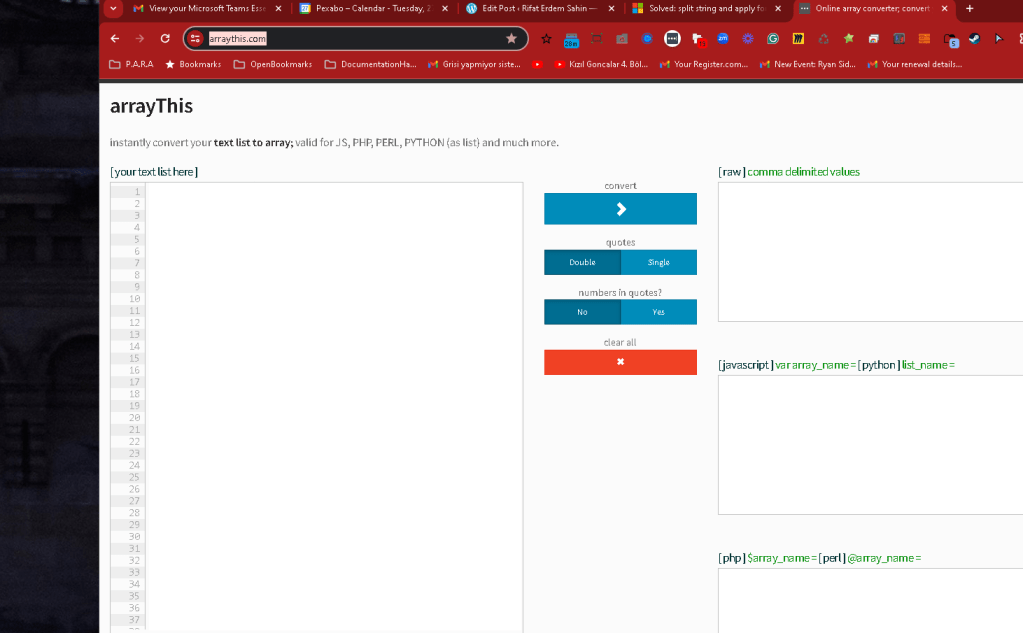Switch to Edit Post Rifat Erdem Sahin tab
This screenshot has width=1023, height=633.
coord(540,8)
